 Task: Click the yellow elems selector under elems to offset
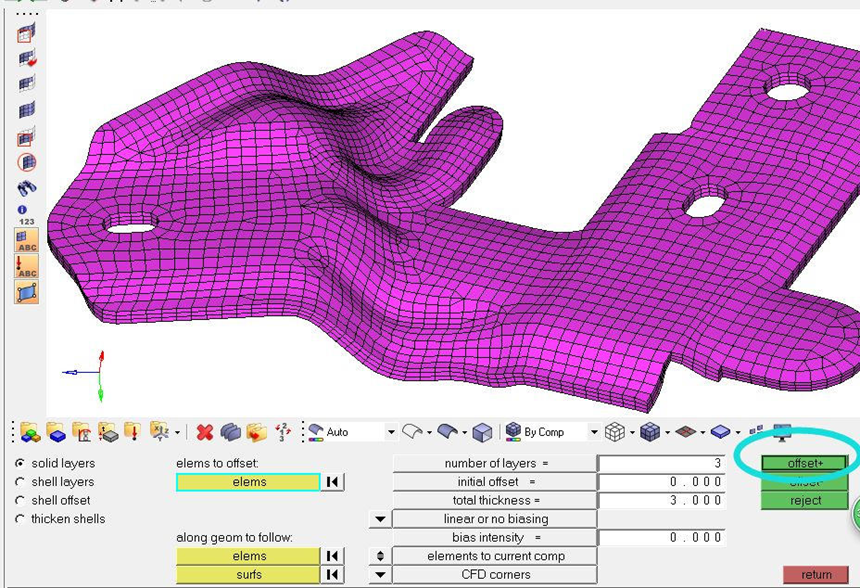click(x=248, y=482)
